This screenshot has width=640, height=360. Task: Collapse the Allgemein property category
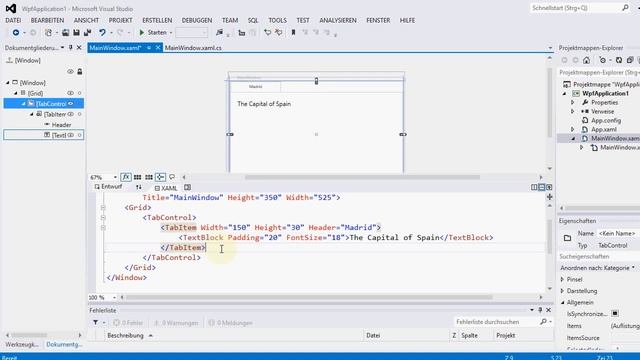tap(562, 302)
